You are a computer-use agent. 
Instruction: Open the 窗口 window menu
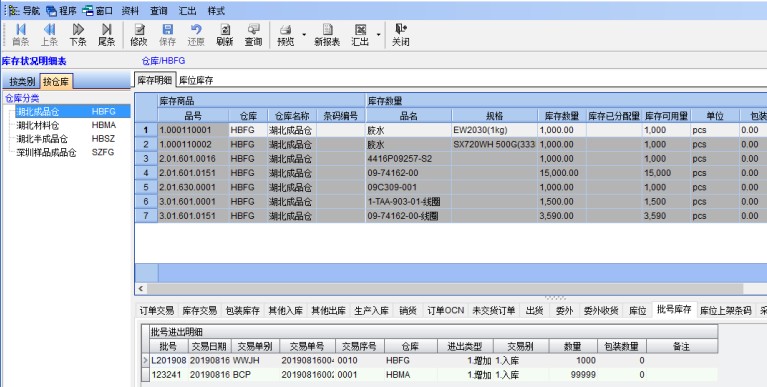[98, 10]
